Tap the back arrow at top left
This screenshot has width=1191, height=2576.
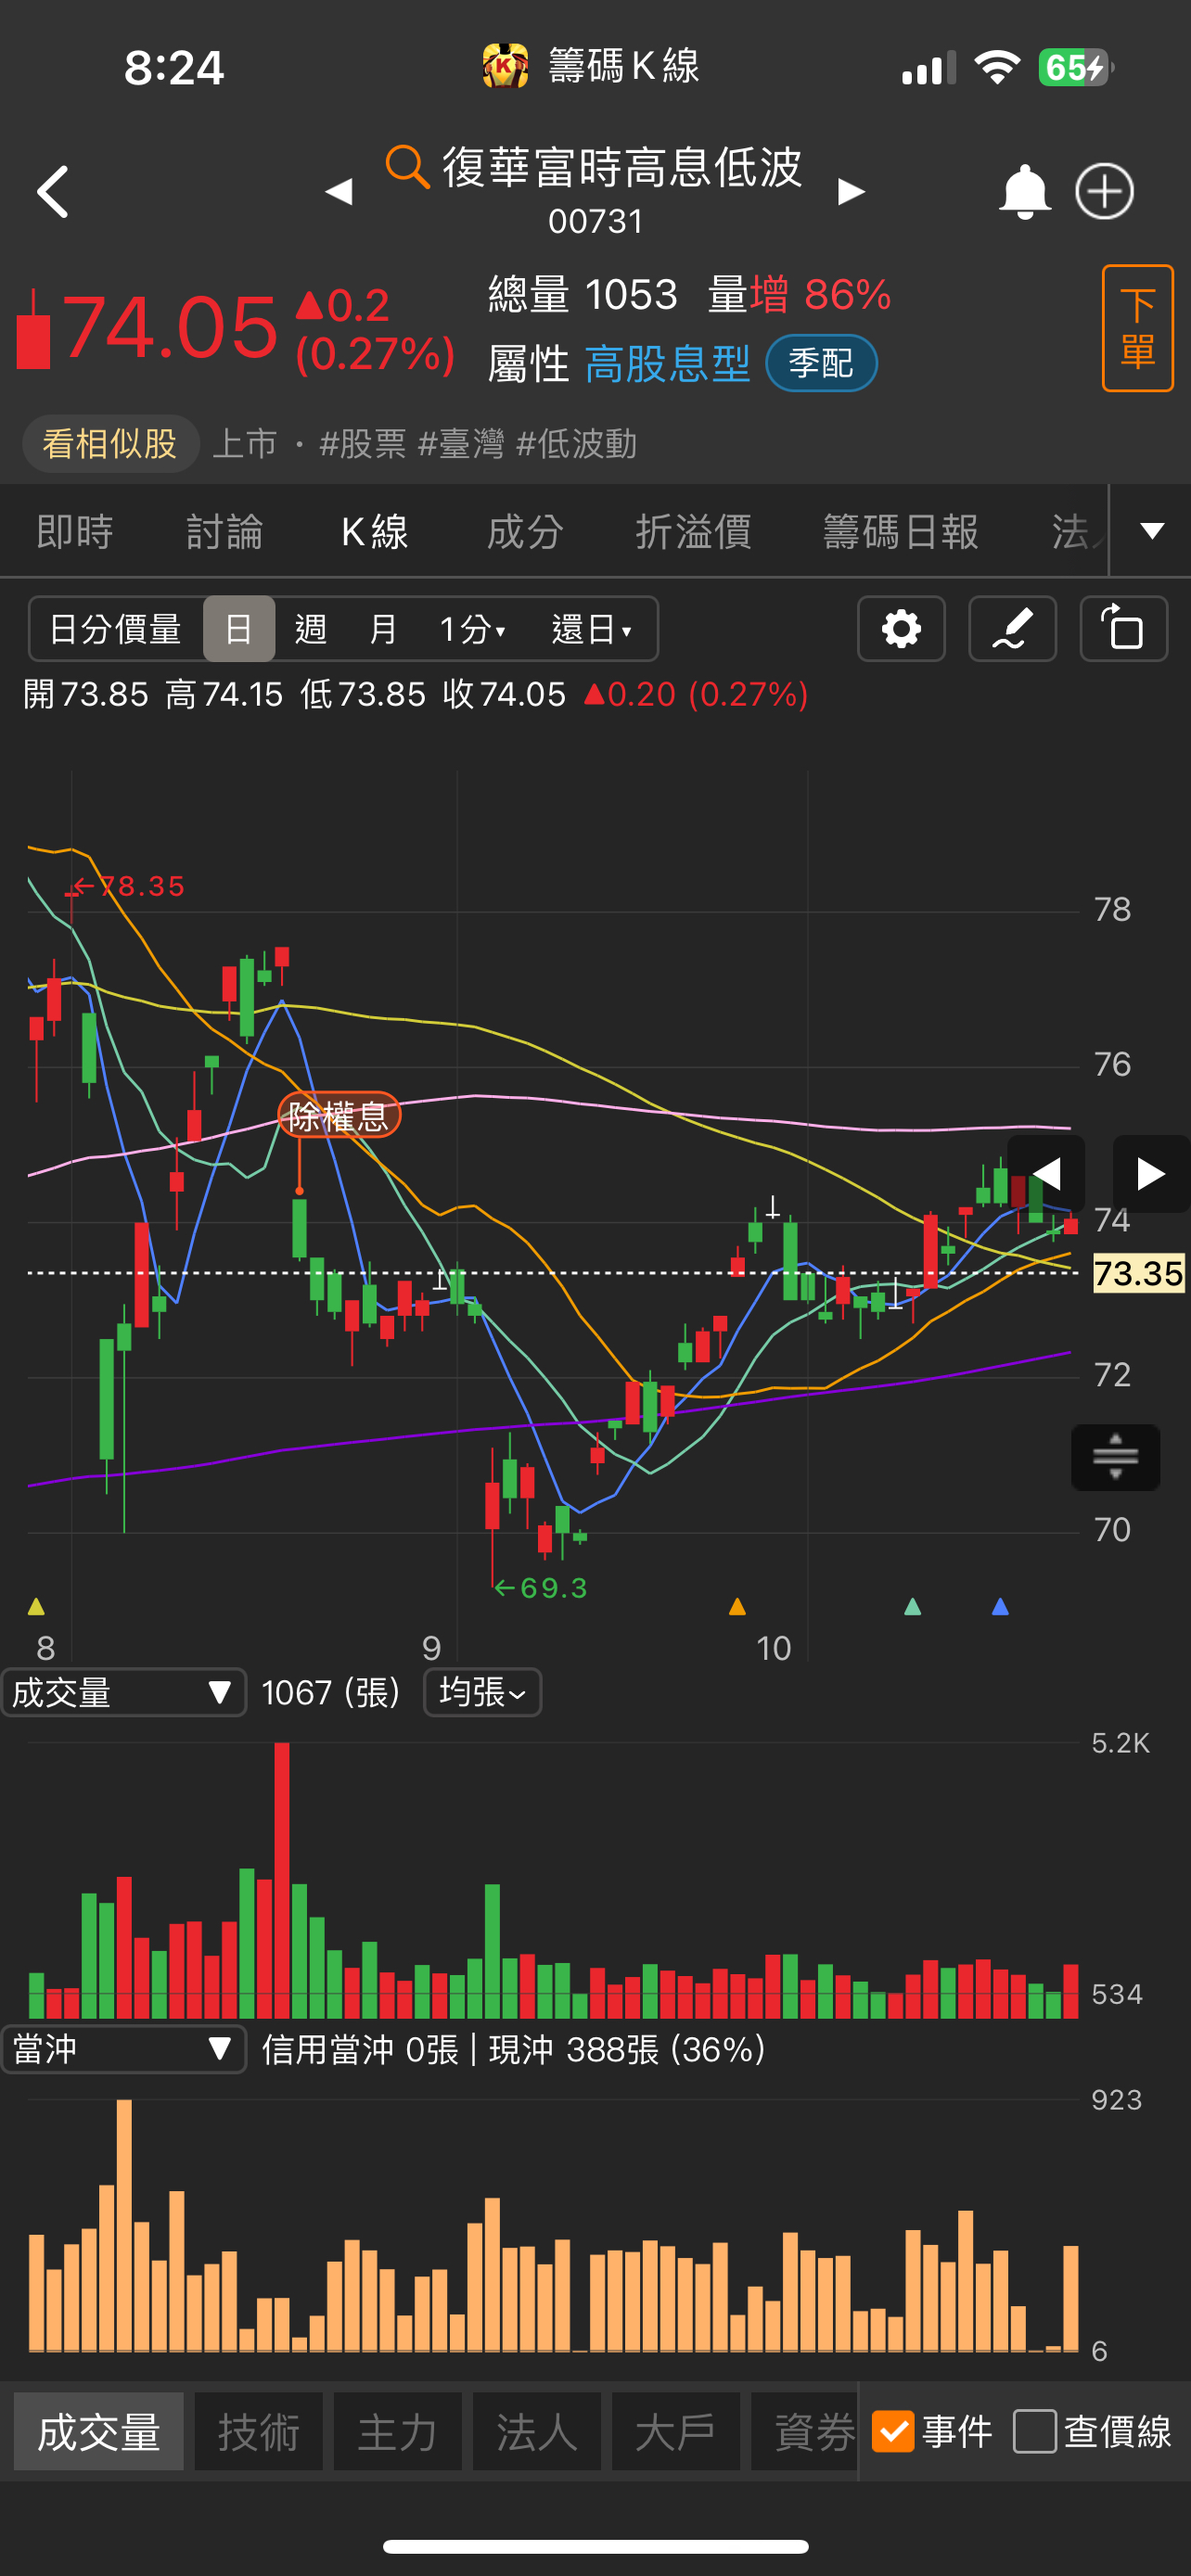click(53, 191)
